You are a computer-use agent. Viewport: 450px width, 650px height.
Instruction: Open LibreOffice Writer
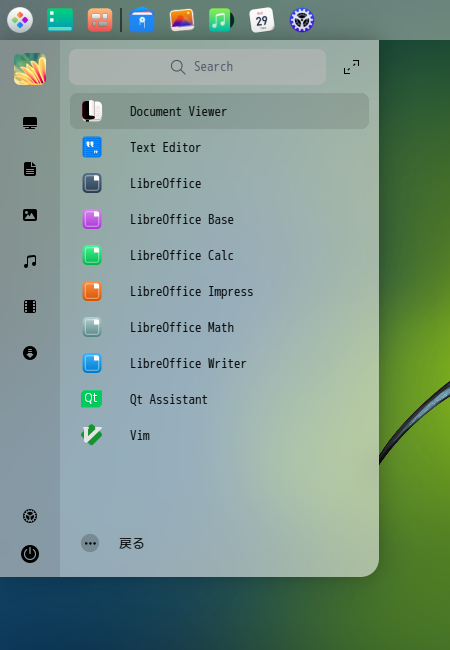pos(219,364)
